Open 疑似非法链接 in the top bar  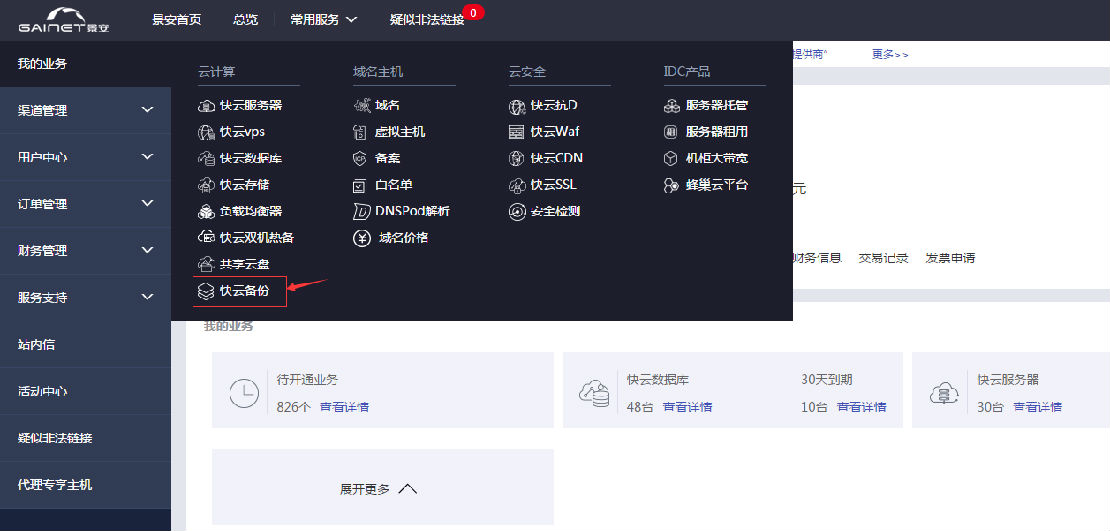click(x=427, y=19)
